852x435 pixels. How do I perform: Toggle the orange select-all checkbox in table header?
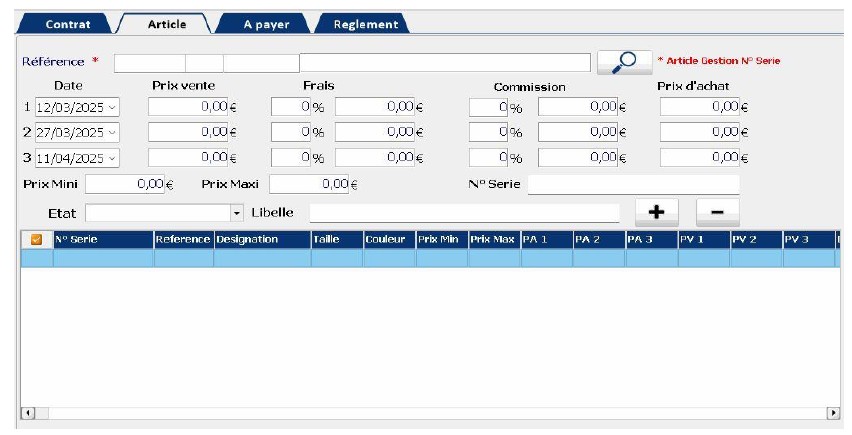tap(37, 240)
